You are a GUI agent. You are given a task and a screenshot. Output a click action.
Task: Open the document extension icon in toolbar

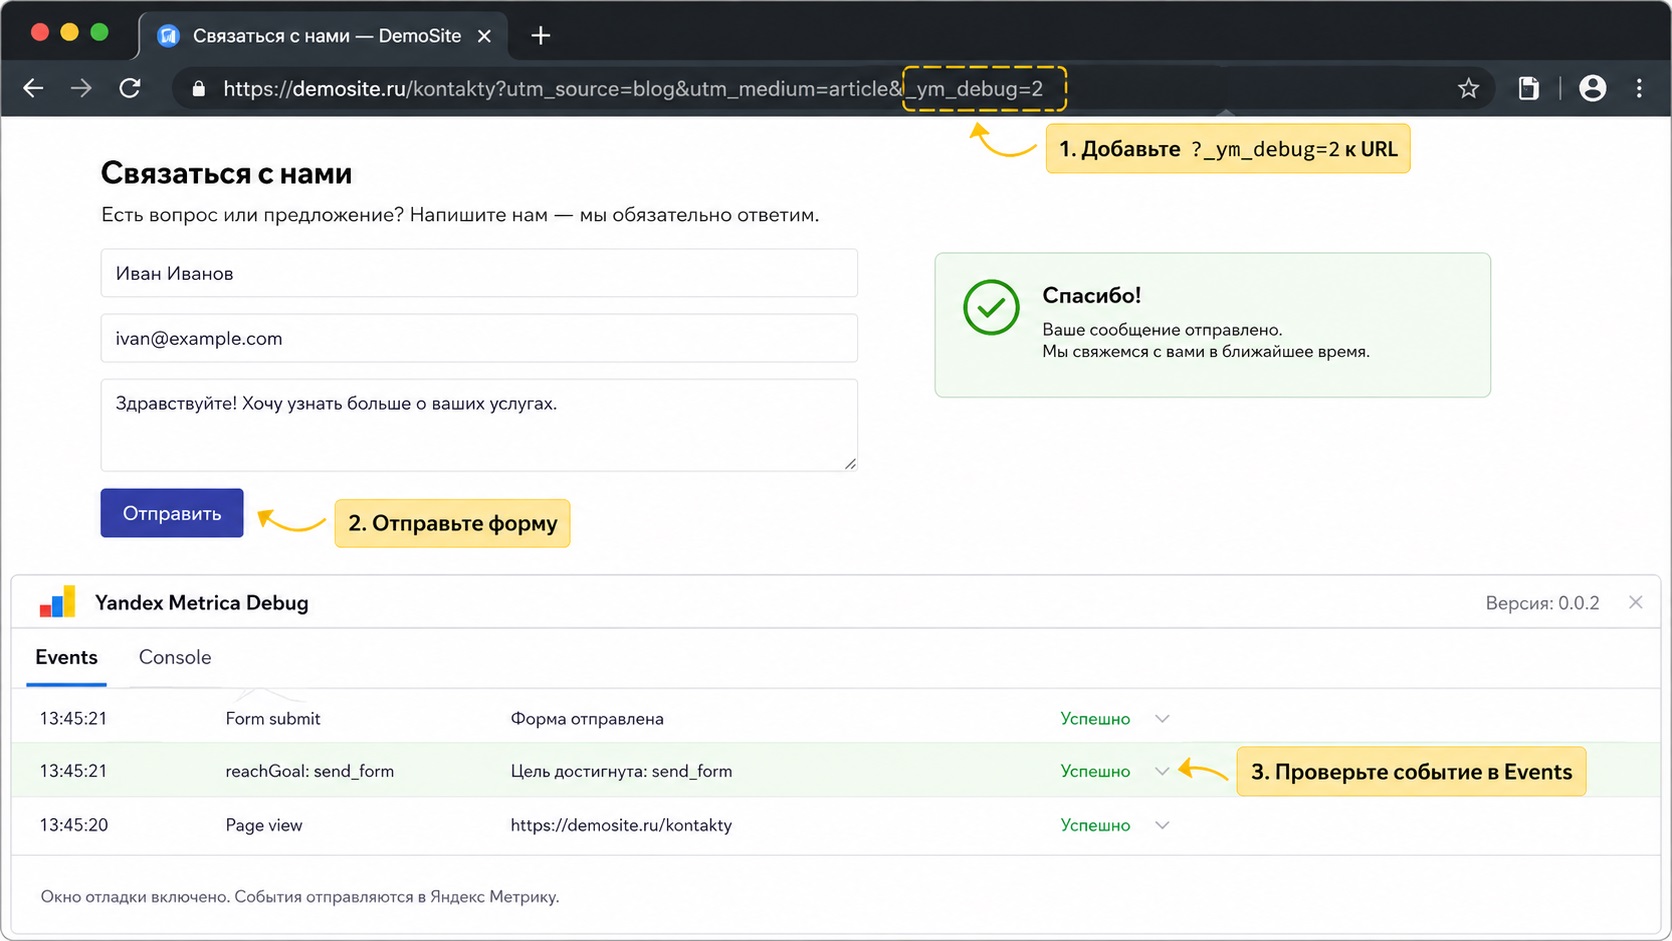coord(1528,88)
